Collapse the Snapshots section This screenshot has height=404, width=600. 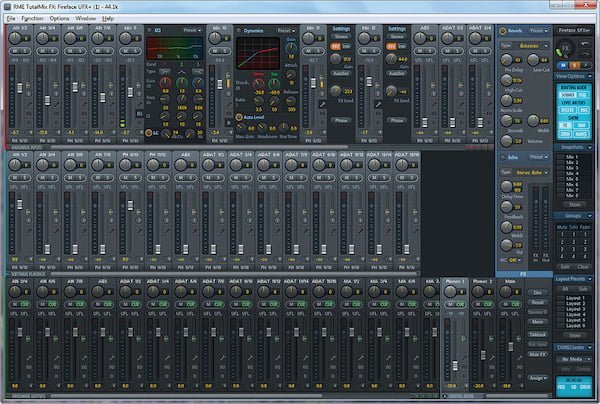589,147
